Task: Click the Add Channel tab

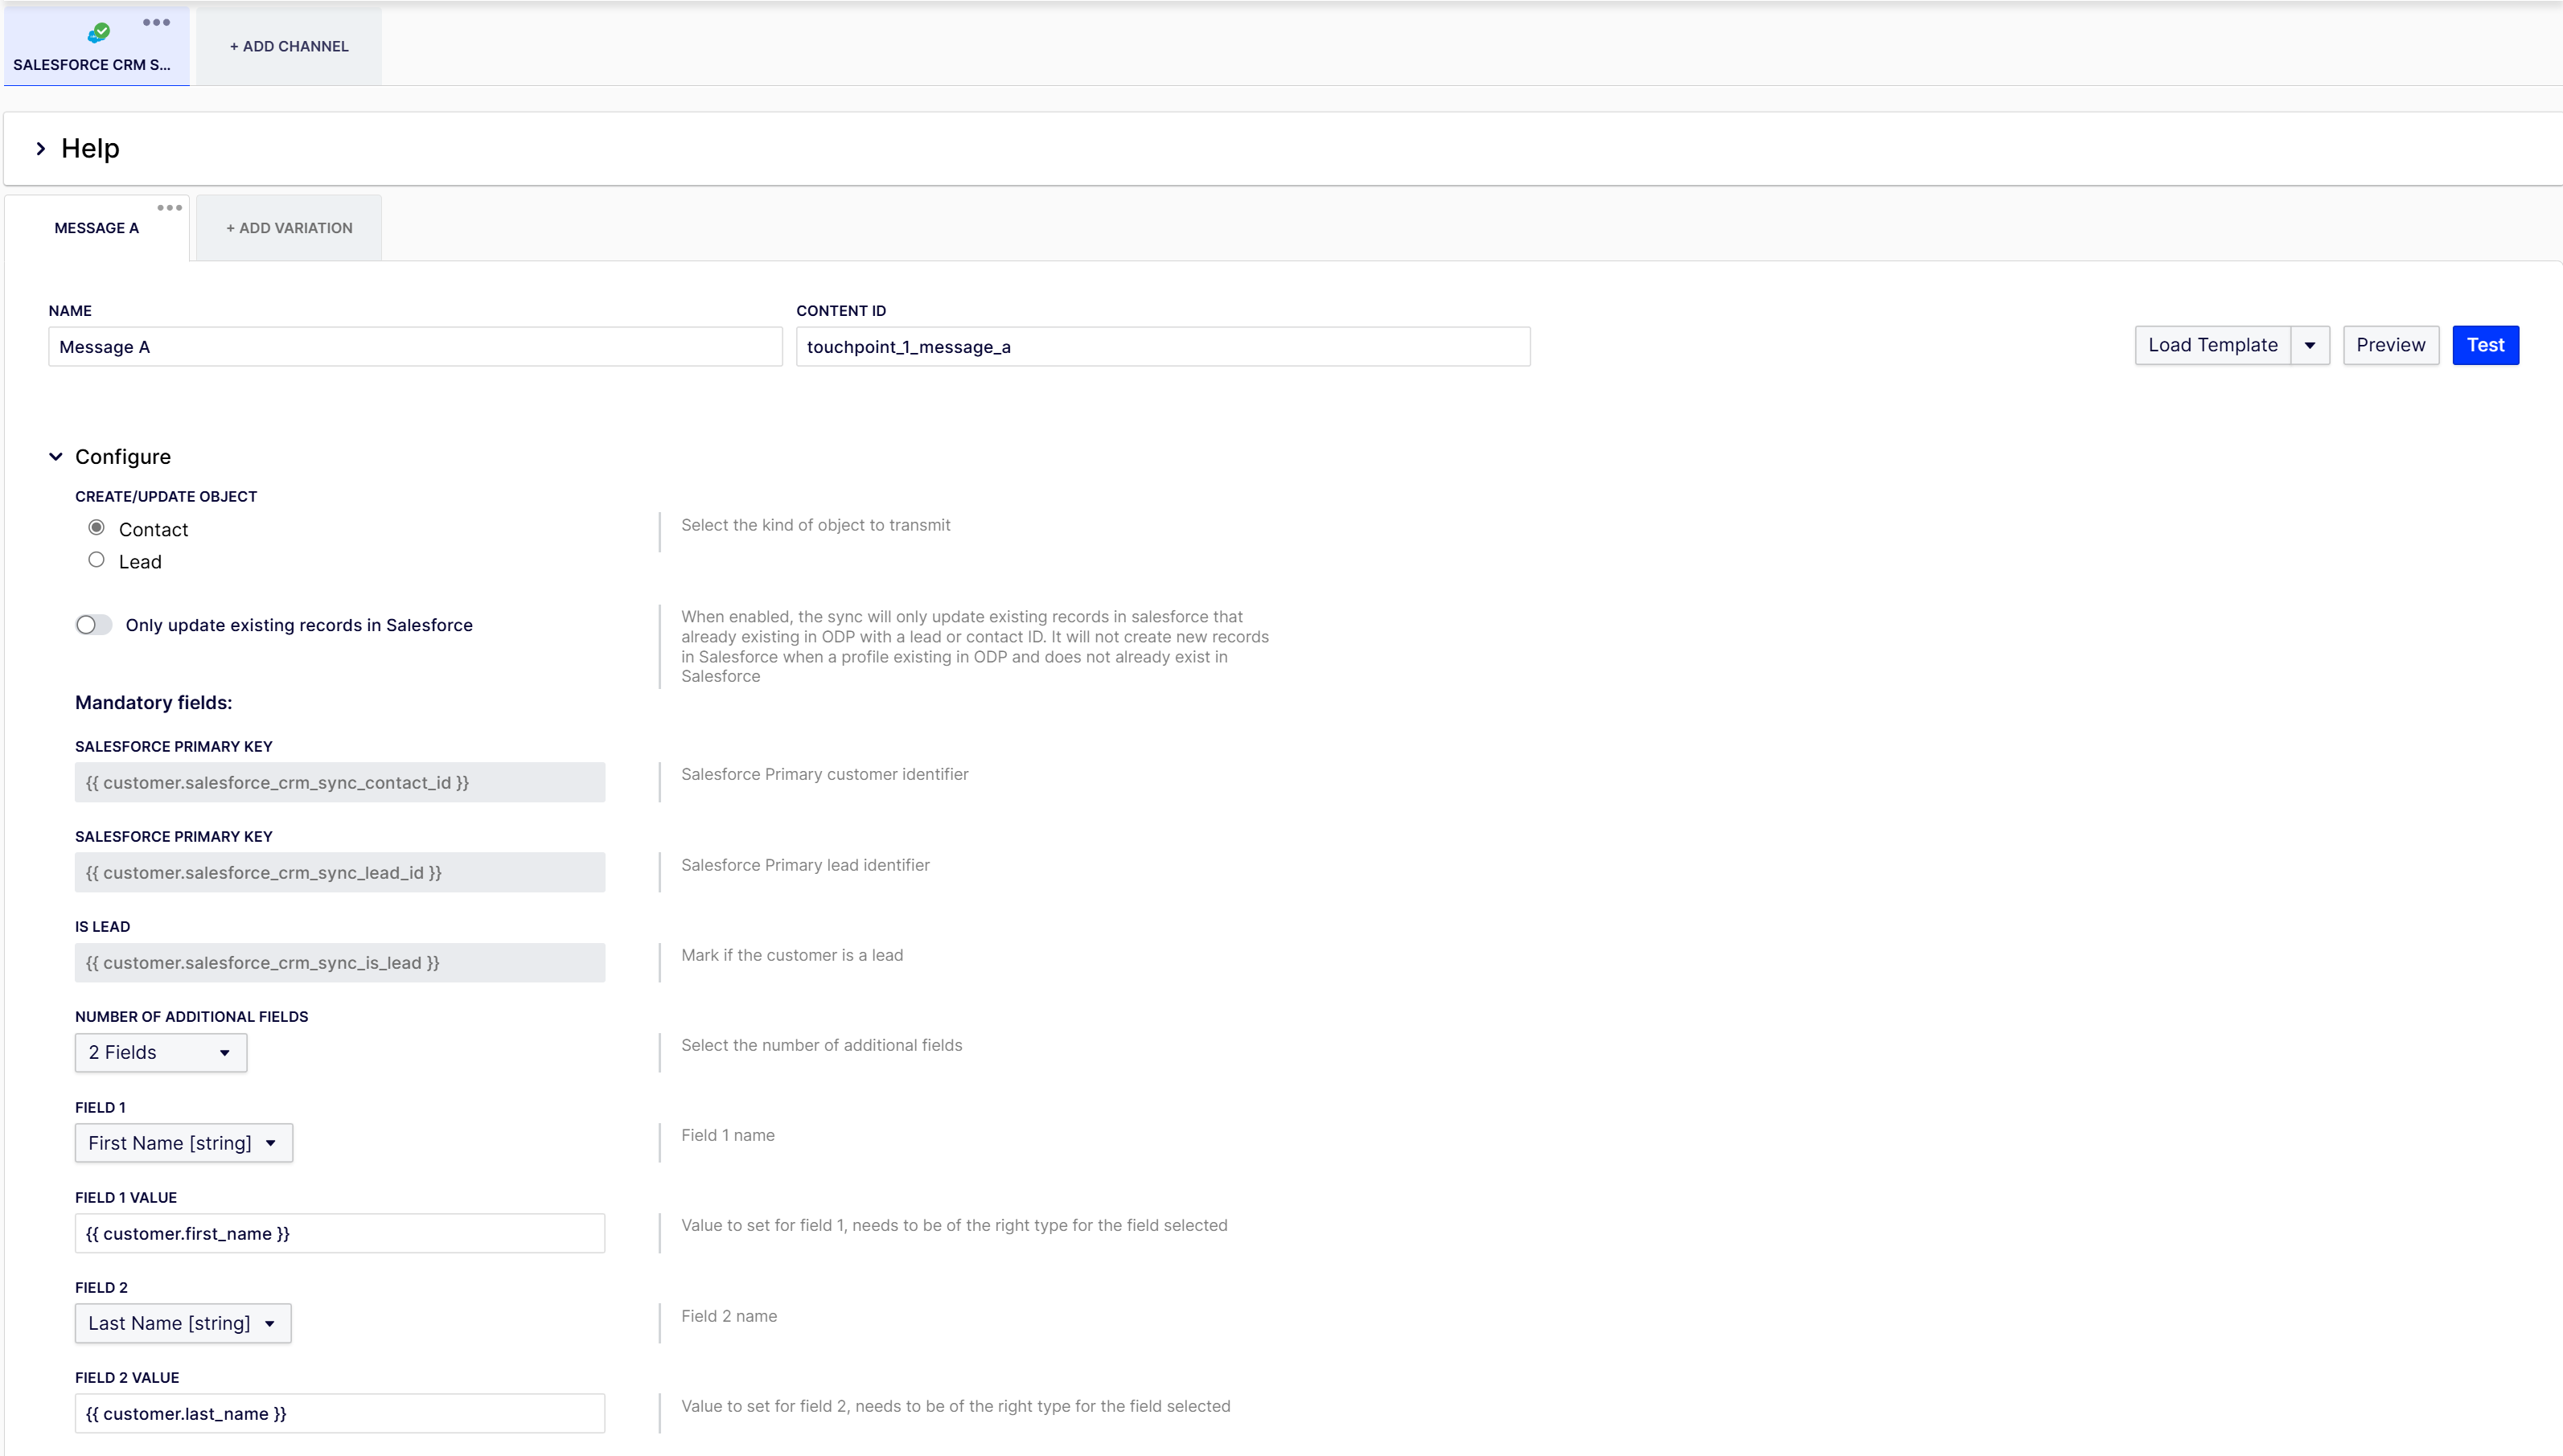Action: [x=289, y=46]
